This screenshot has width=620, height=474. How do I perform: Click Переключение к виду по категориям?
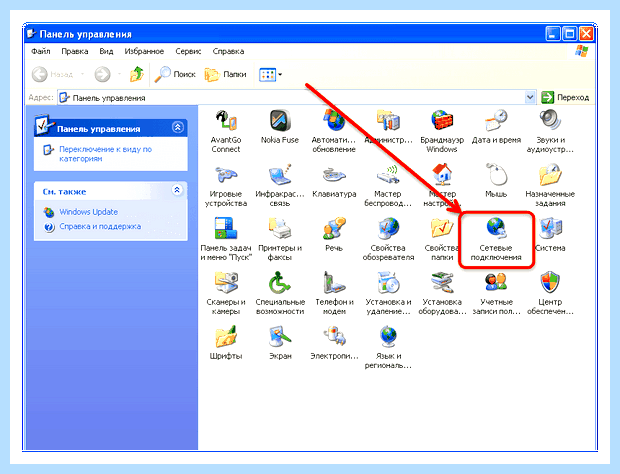point(105,154)
